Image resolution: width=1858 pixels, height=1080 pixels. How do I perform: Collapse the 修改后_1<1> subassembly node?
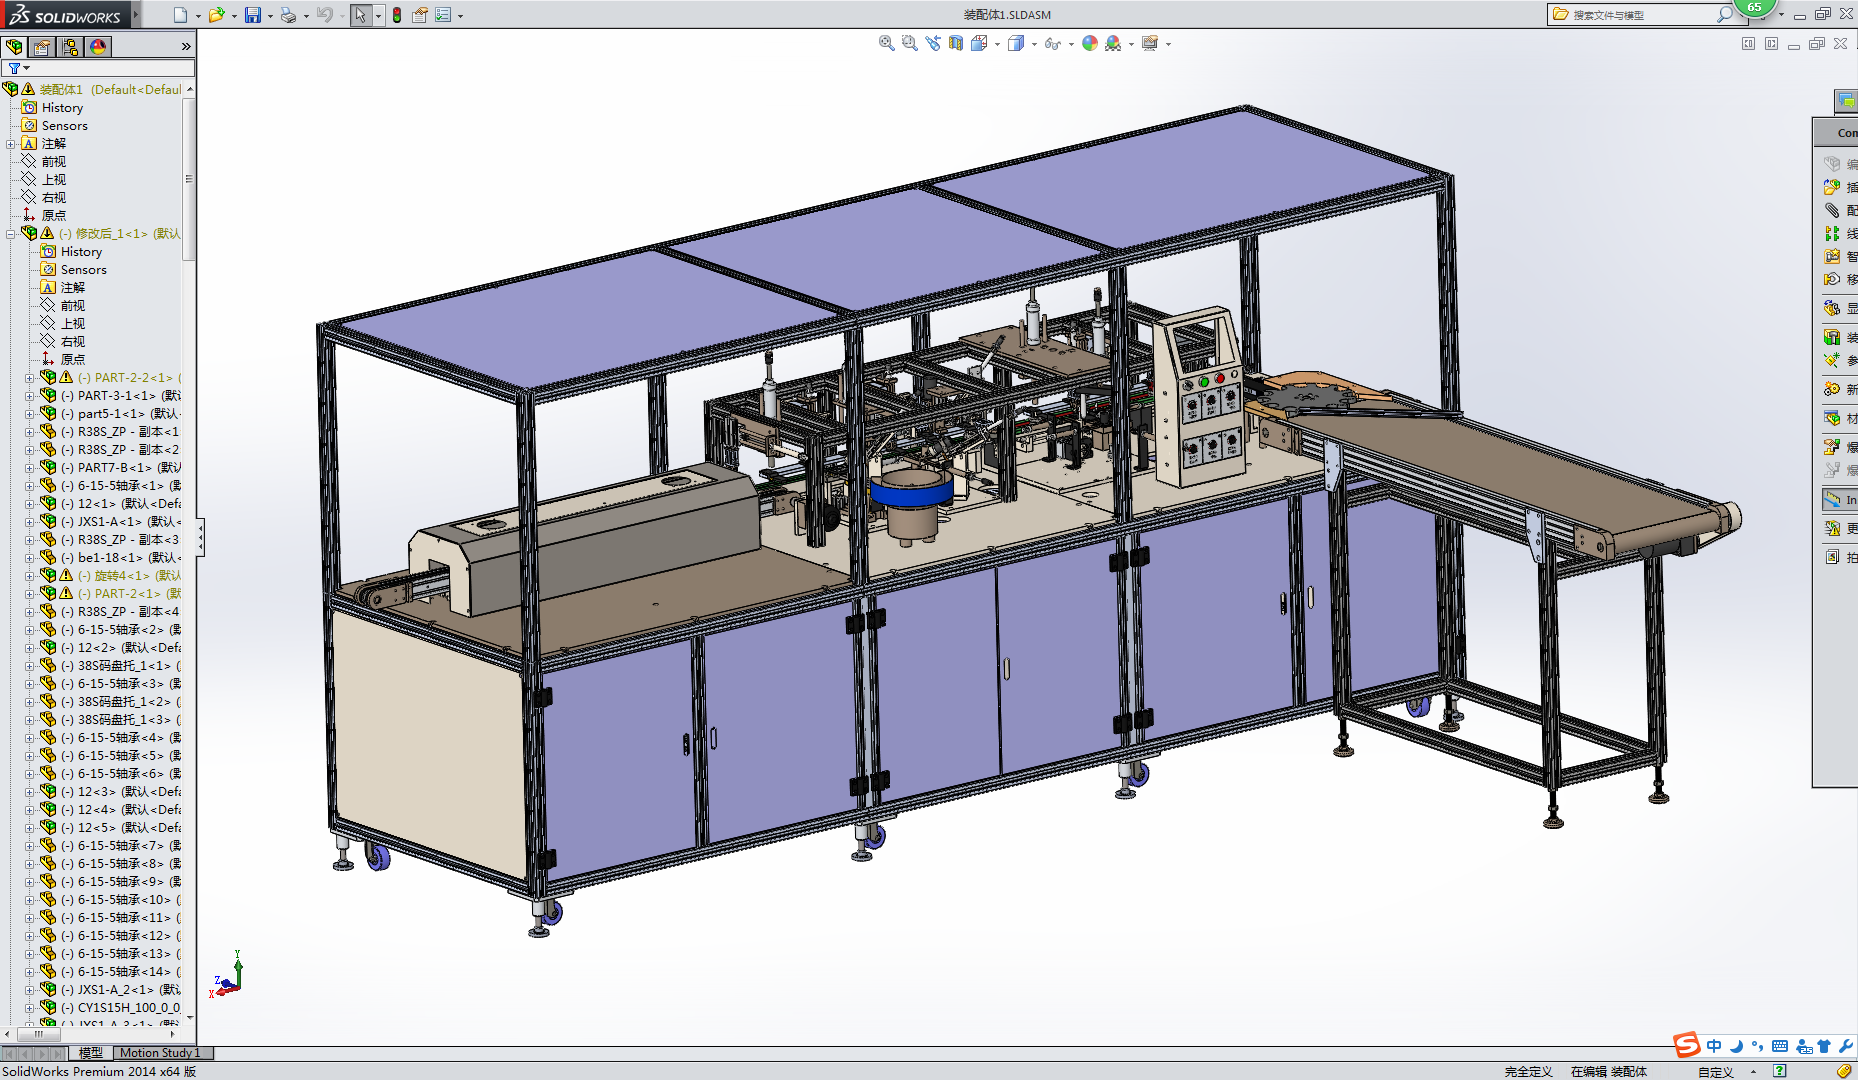click(11, 234)
